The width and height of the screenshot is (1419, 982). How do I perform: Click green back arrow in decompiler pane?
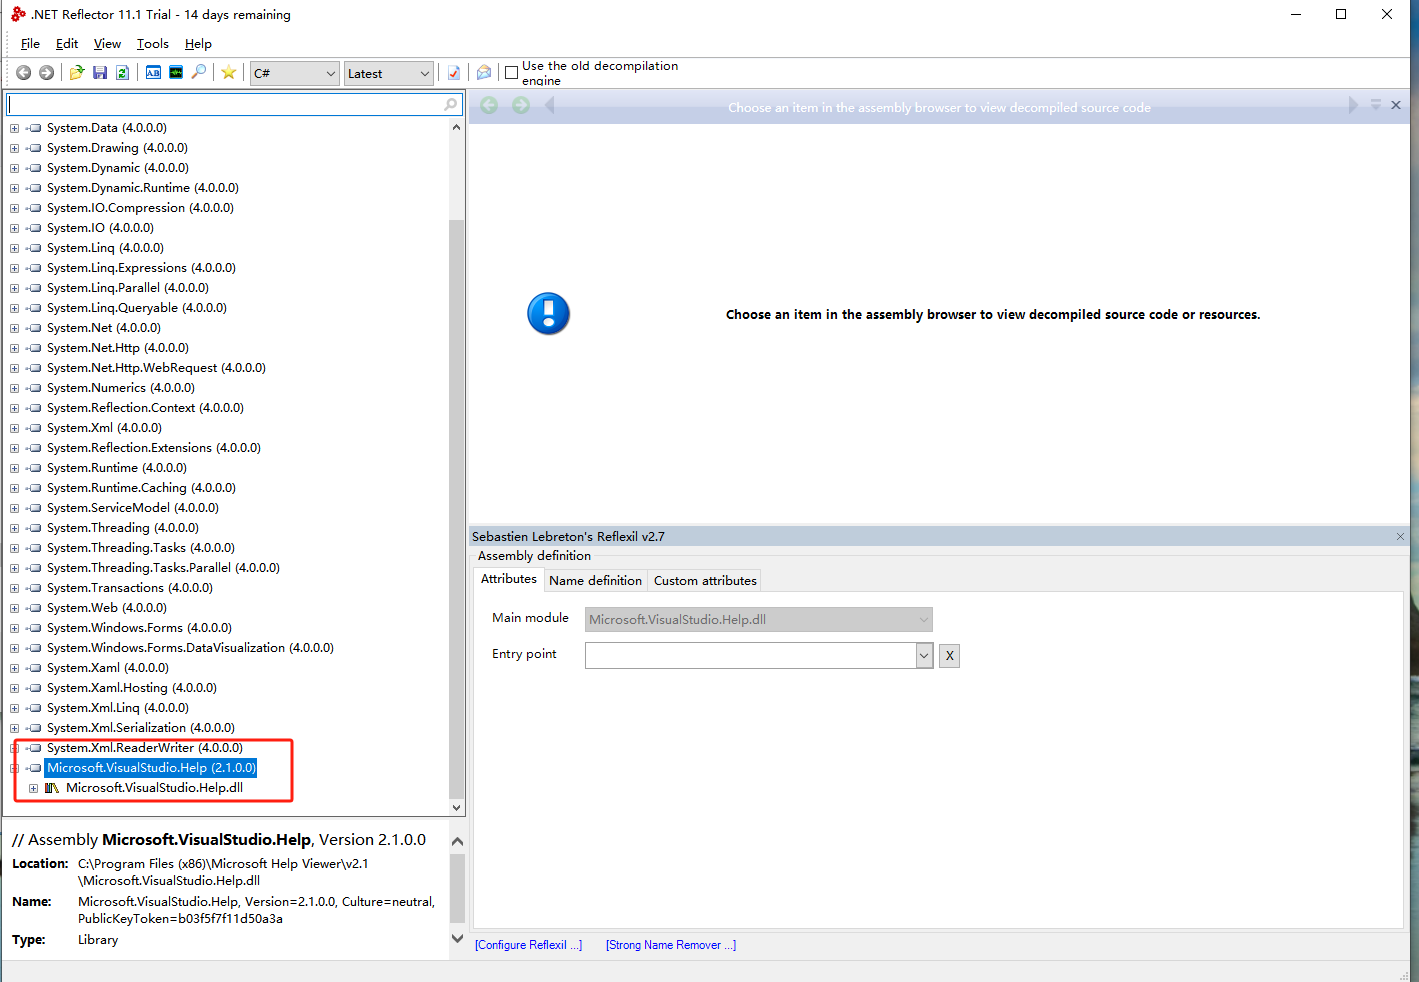point(489,106)
